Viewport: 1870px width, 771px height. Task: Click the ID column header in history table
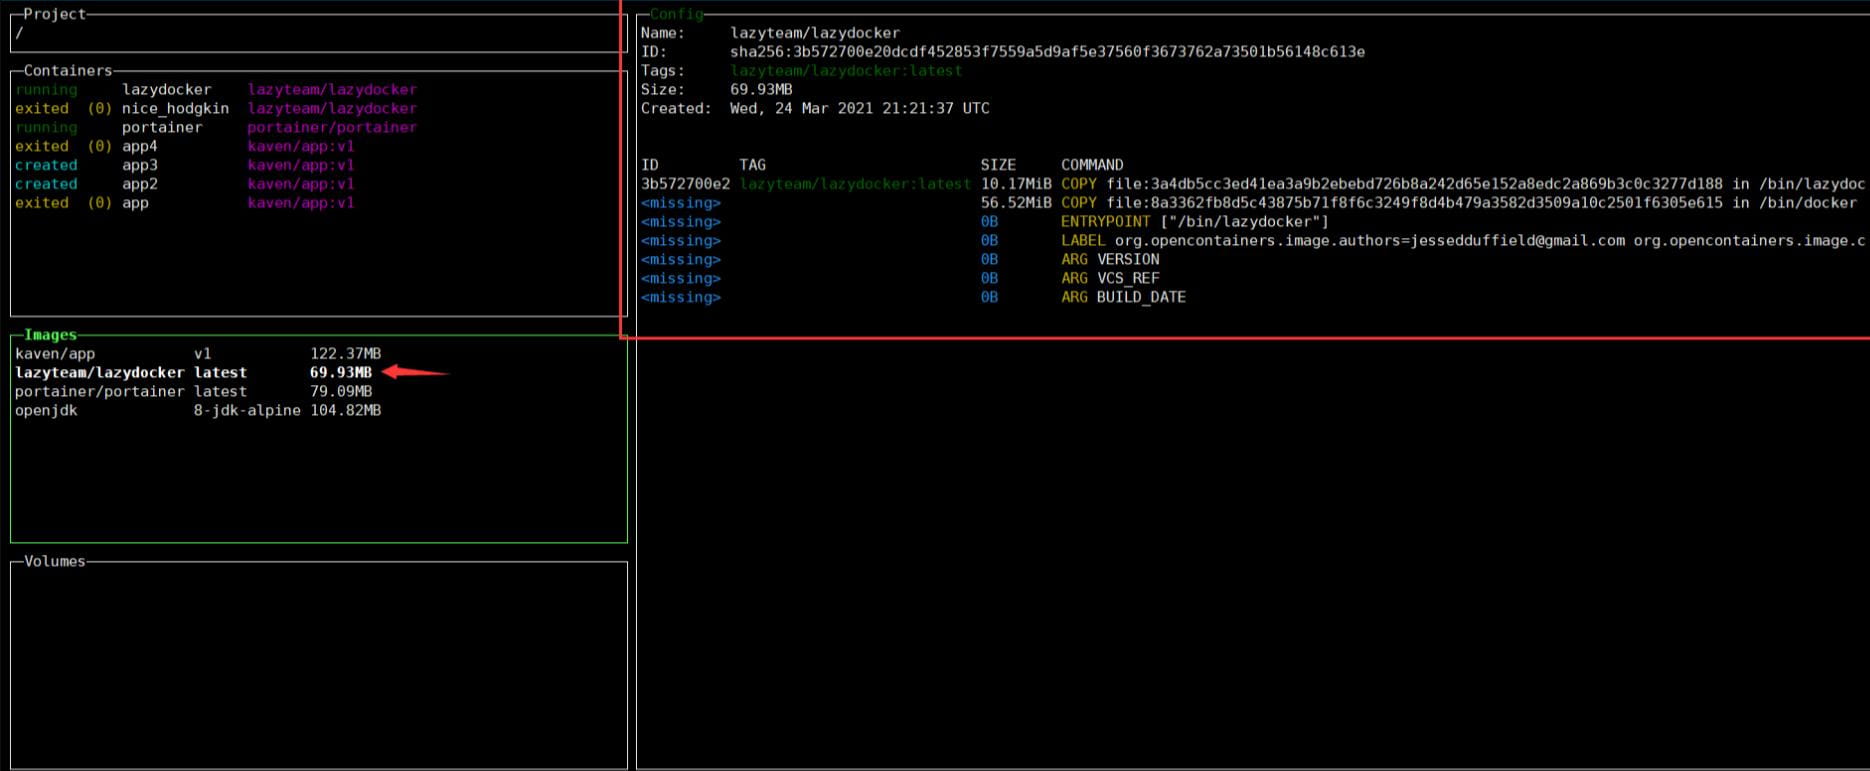[650, 165]
